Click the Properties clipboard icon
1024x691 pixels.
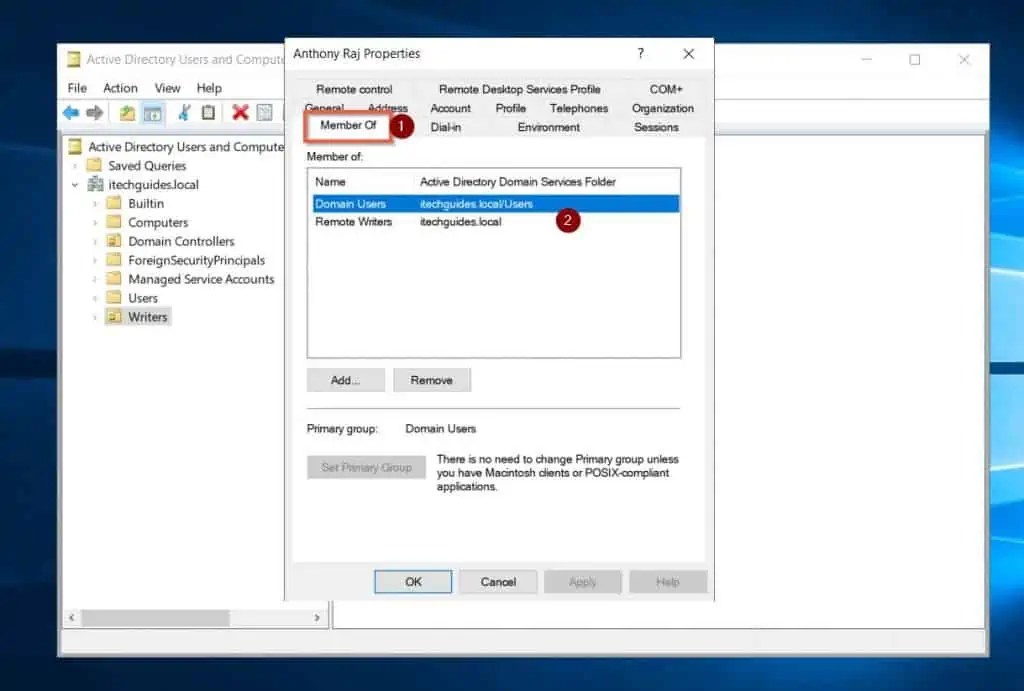pos(208,113)
